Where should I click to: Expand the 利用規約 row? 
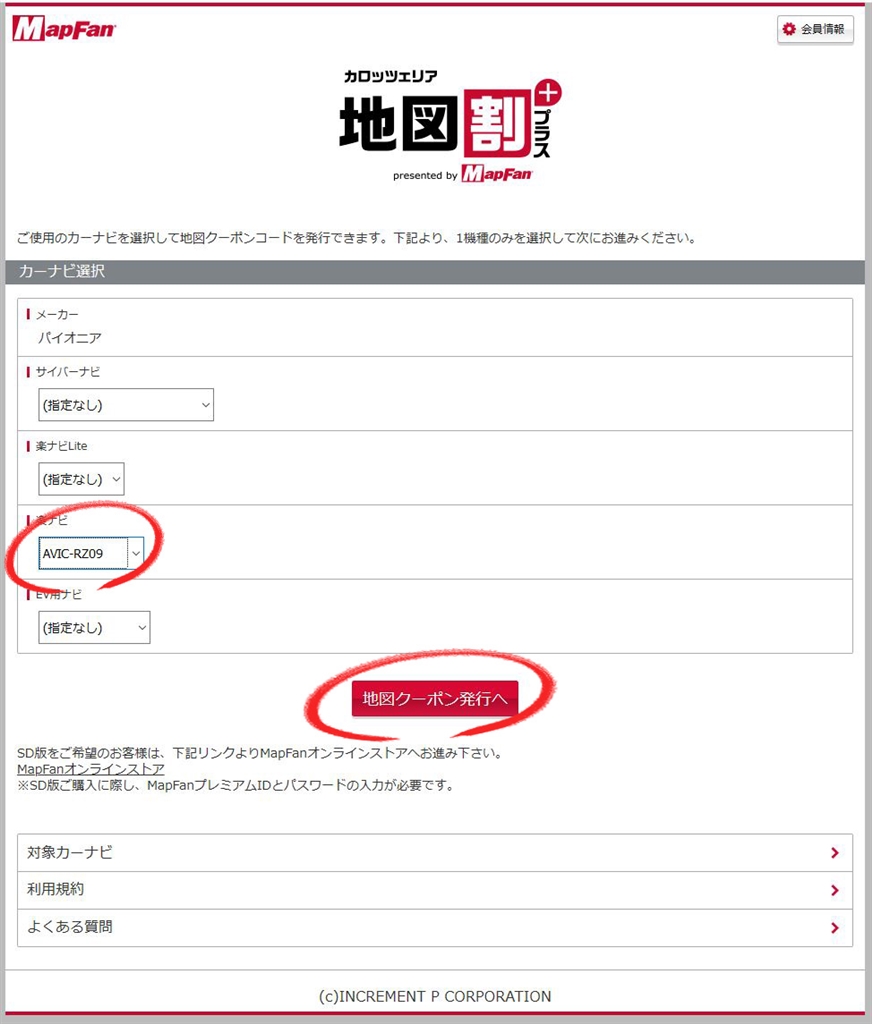coord(435,890)
